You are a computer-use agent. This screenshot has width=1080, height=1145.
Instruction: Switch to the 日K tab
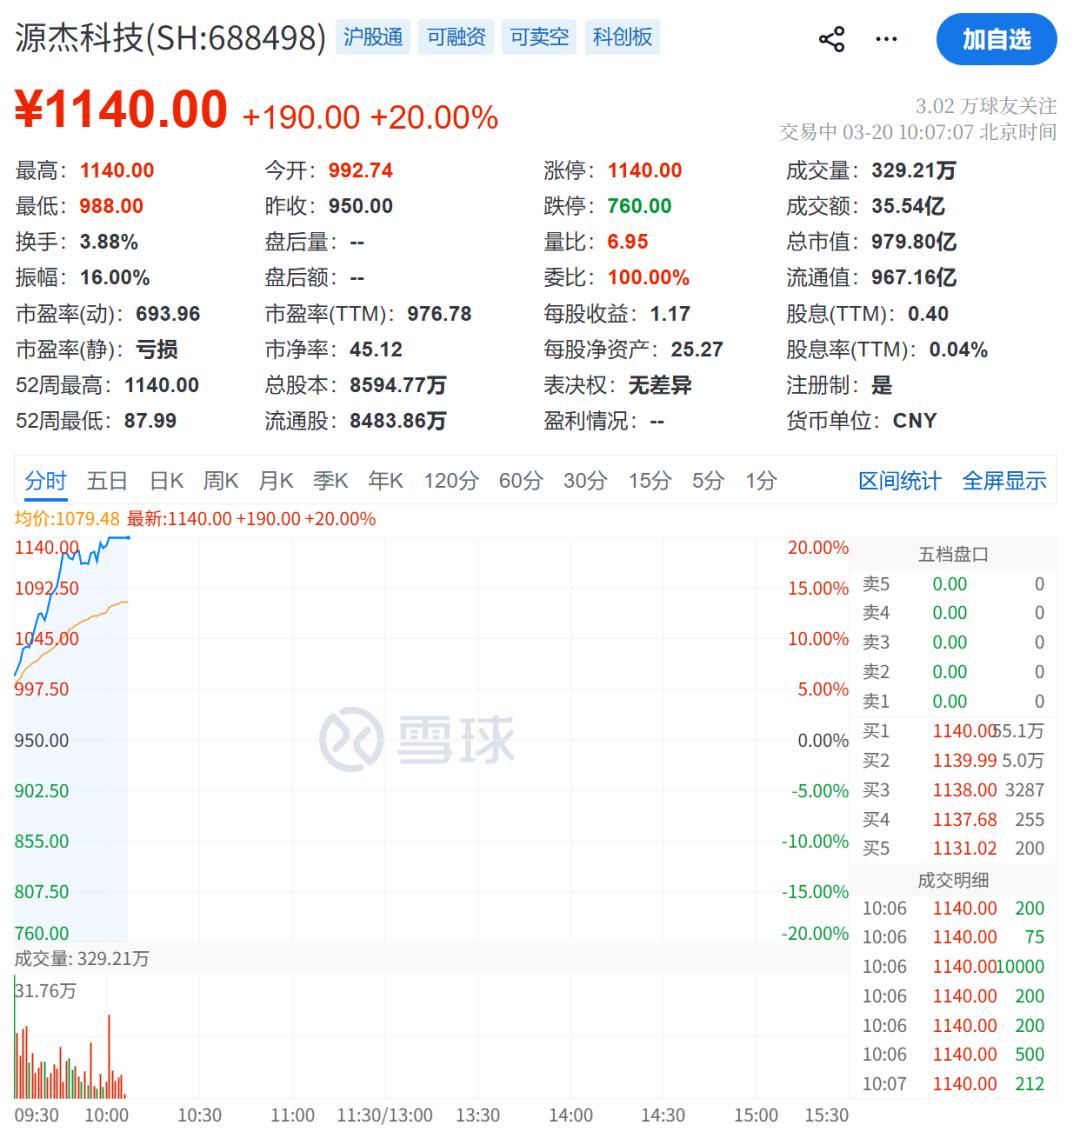[x=166, y=480]
